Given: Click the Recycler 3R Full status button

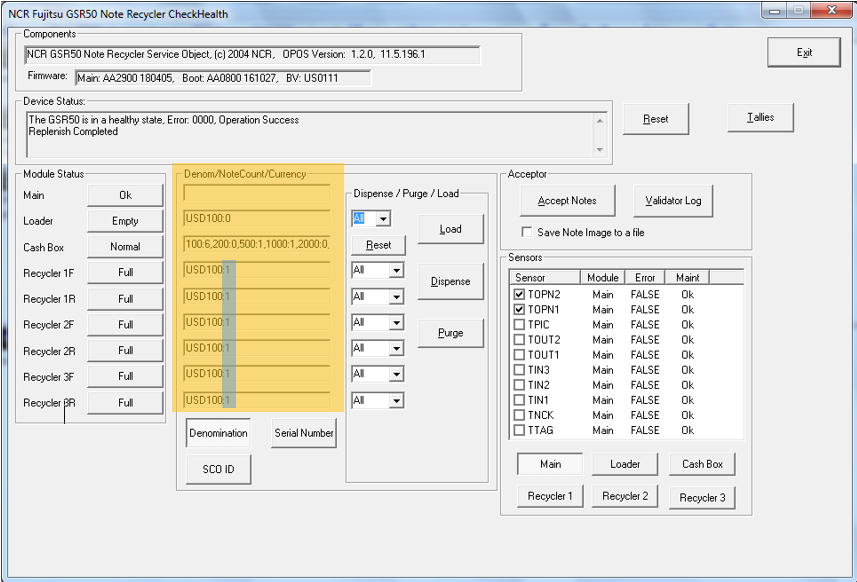Looking at the screenshot, I should pyautogui.click(x=125, y=403).
